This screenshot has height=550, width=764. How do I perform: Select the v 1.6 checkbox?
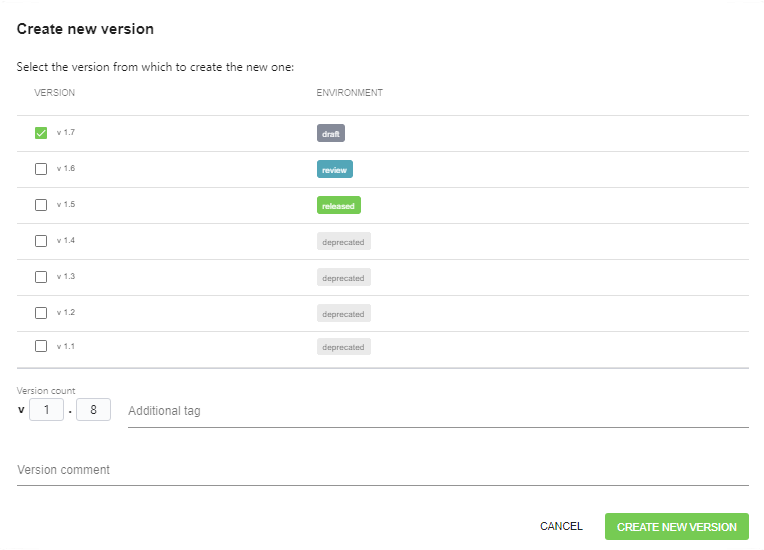pos(41,169)
